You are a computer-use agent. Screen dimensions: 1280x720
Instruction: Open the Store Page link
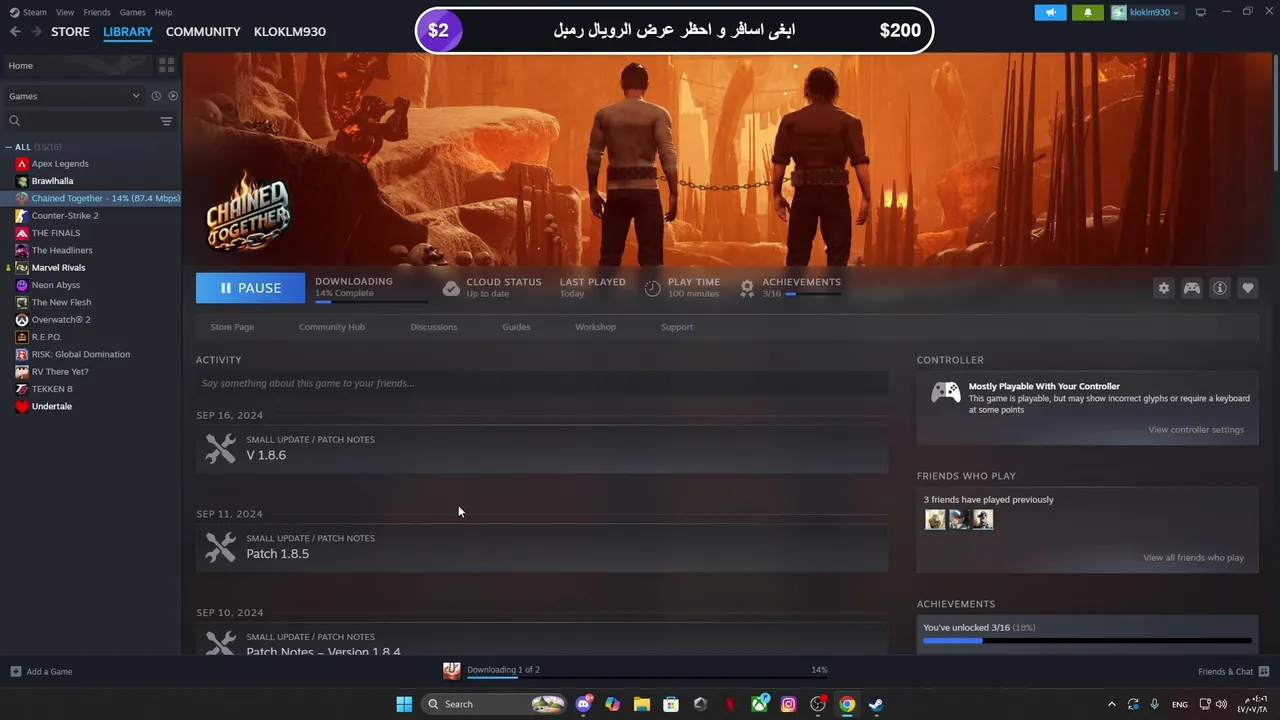coord(232,327)
